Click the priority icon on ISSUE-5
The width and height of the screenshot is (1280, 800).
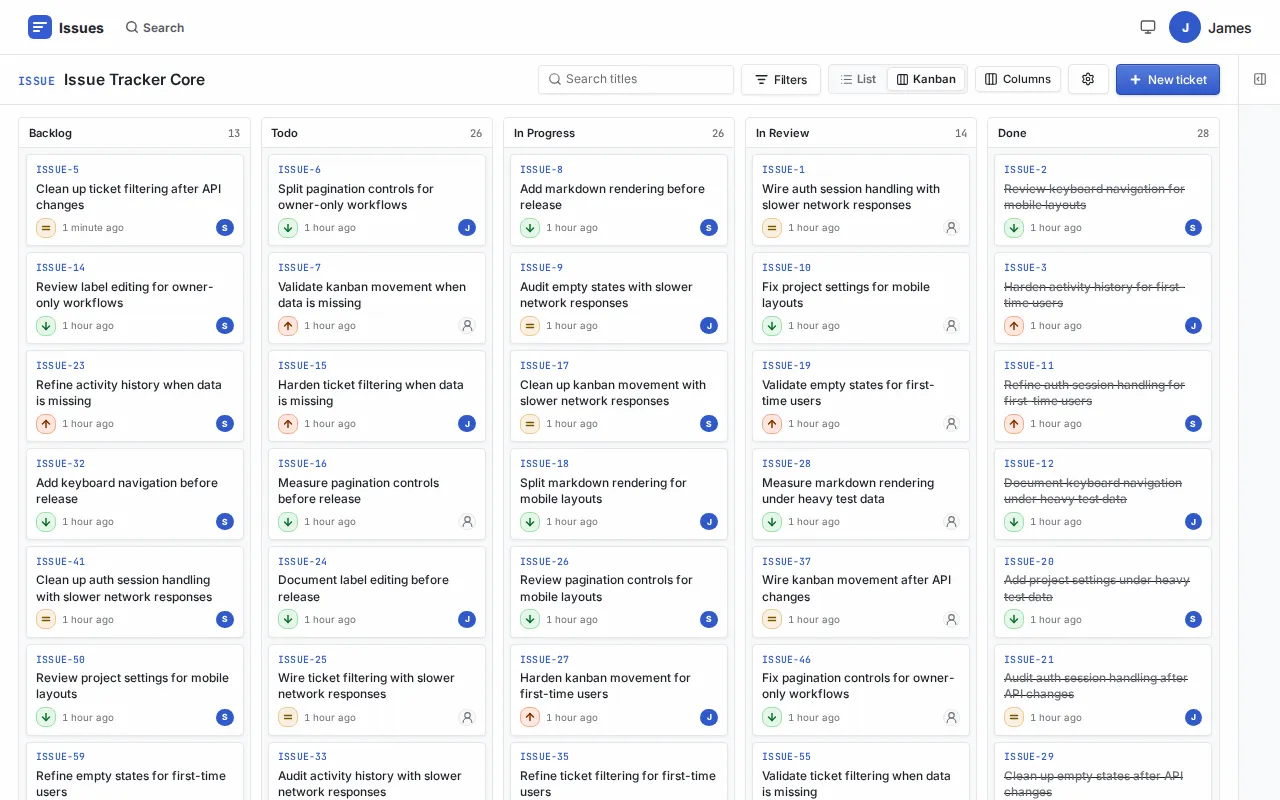coord(45,228)
